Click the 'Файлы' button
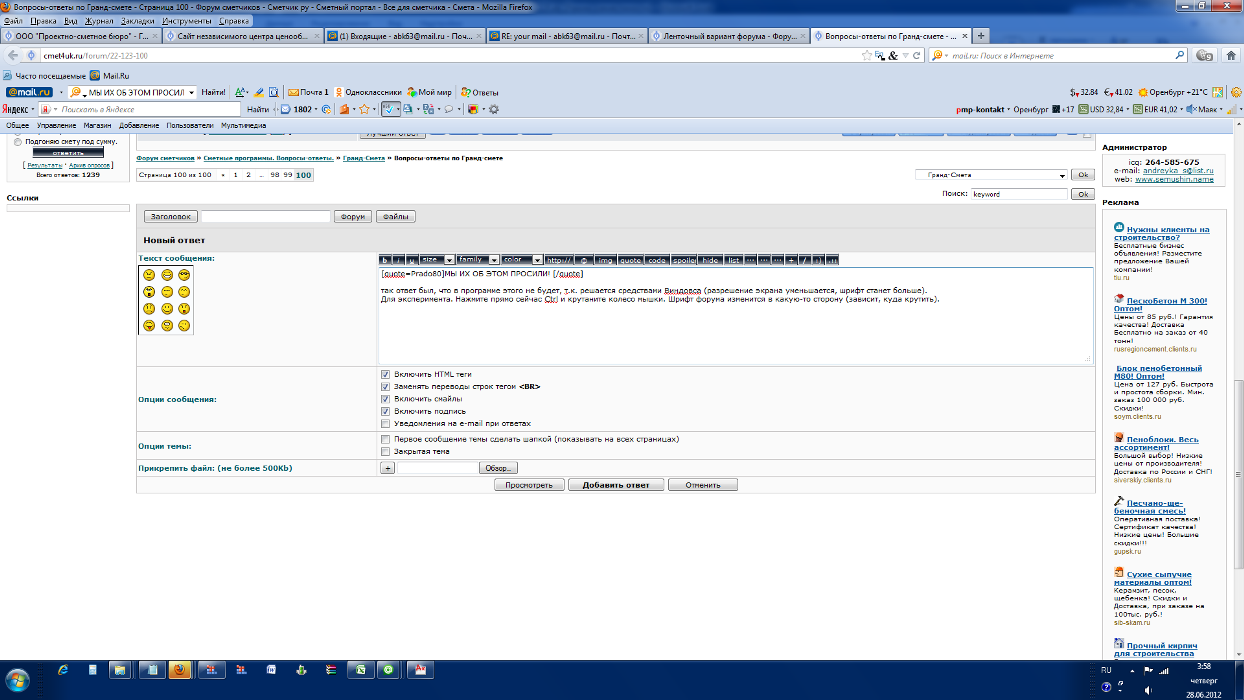This screenshot has width=1244, height=700. (397, 216)
